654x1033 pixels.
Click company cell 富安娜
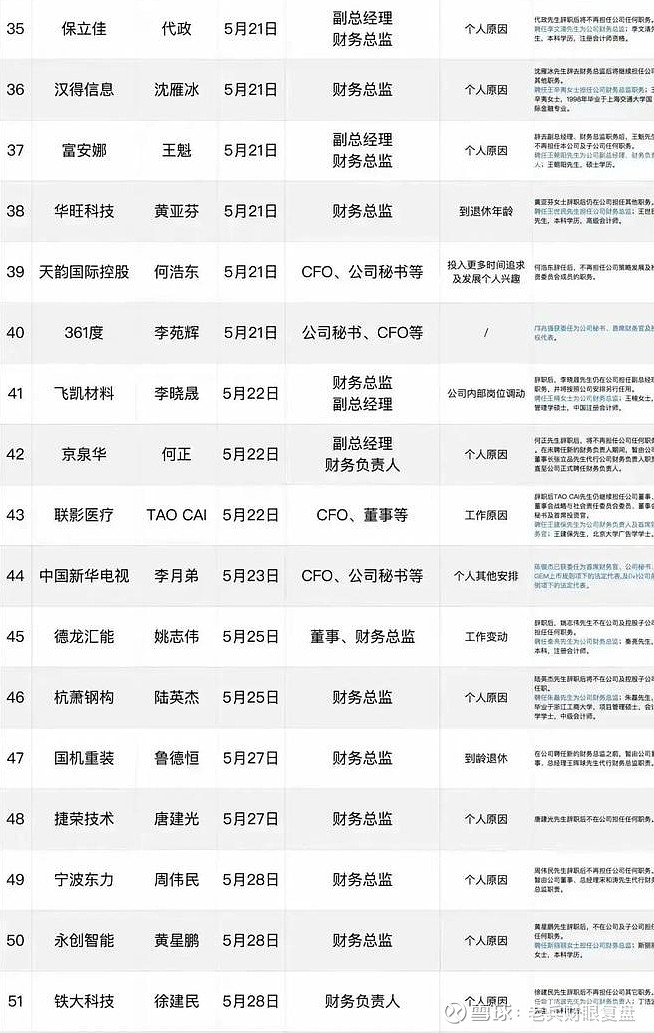tap(84, 150)
